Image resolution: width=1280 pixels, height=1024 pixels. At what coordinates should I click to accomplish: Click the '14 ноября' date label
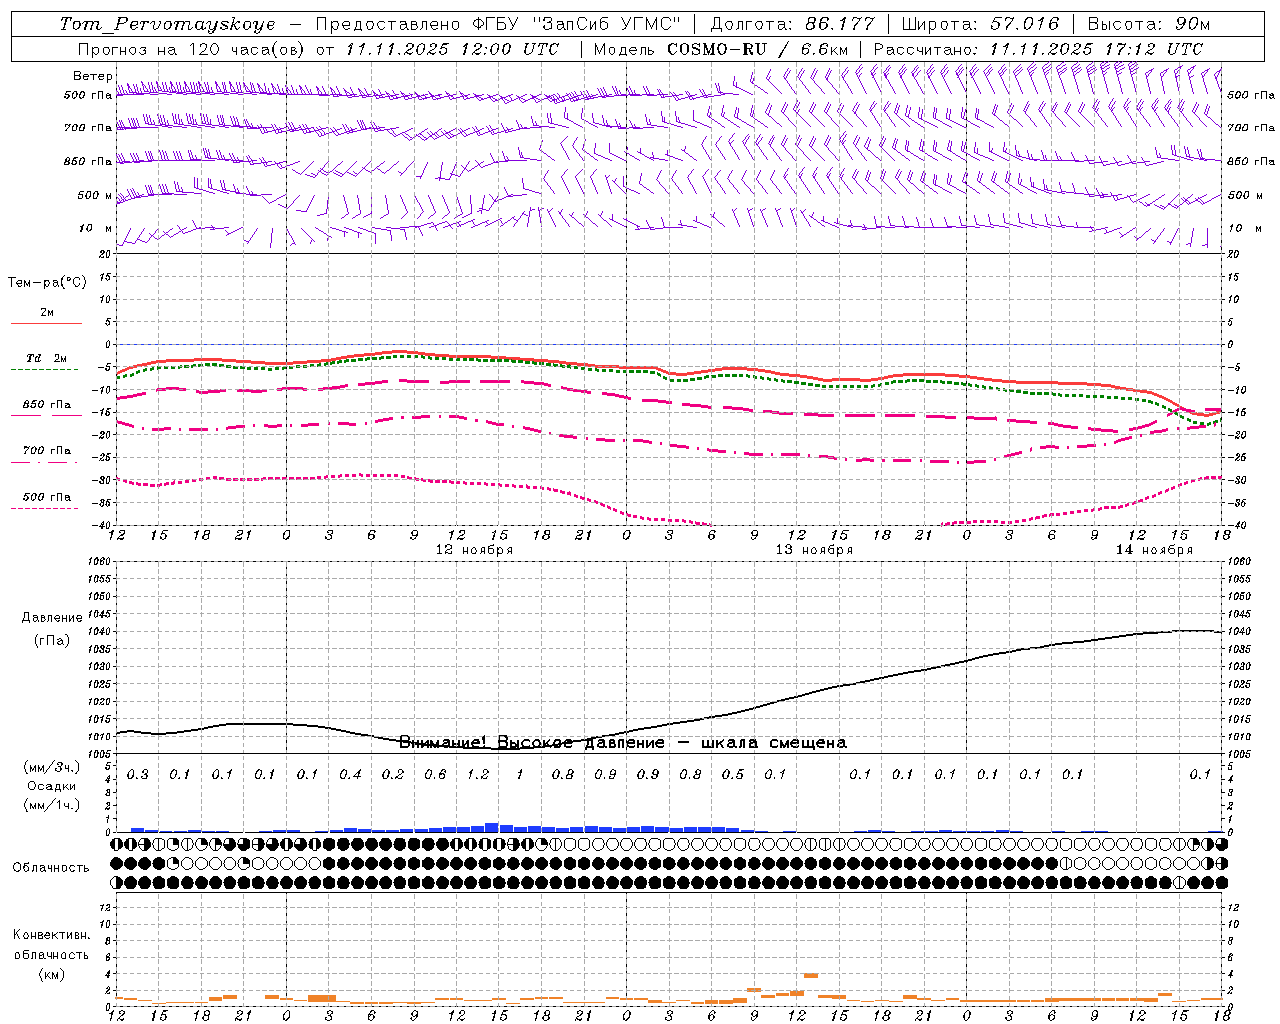(x=1154, y=550)
